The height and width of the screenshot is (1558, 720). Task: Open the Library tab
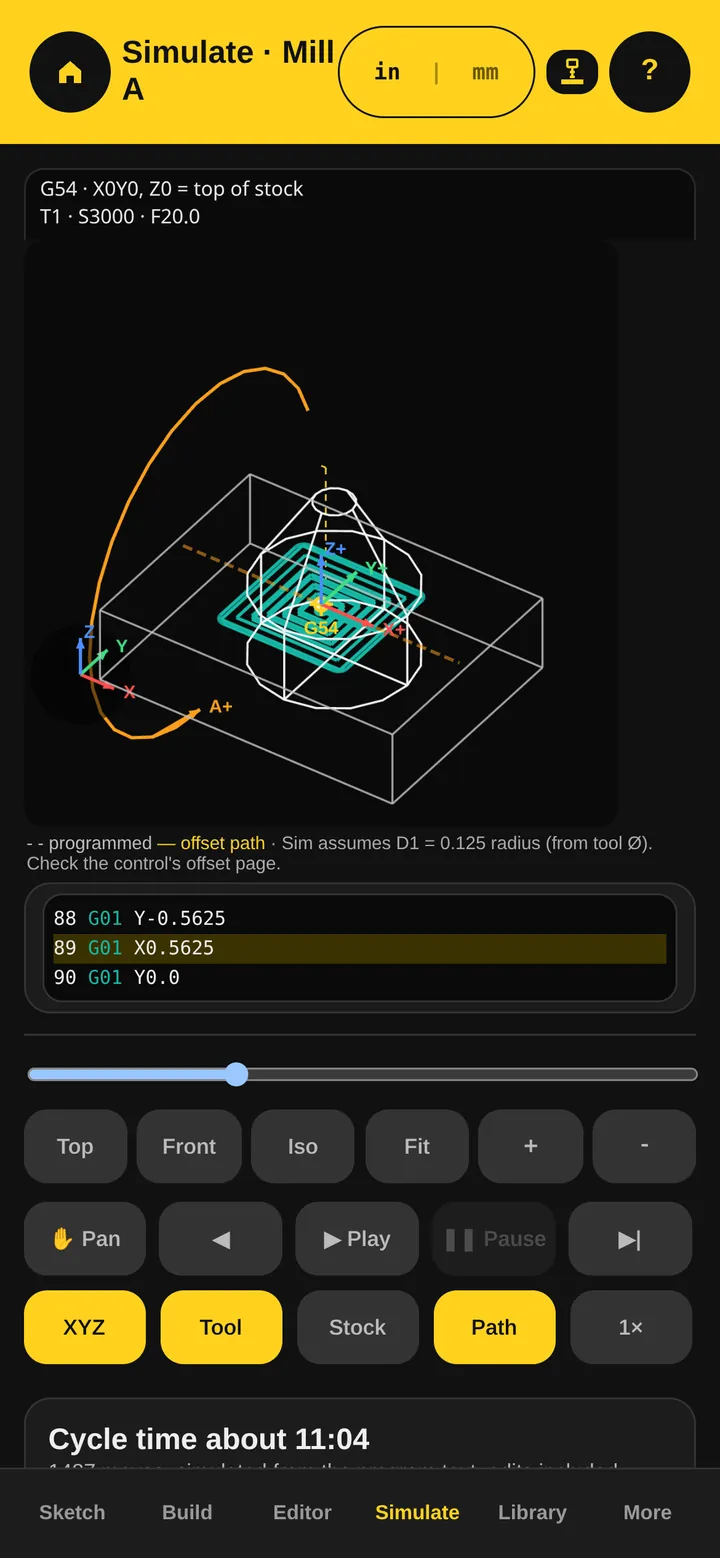pos(532,1512)
